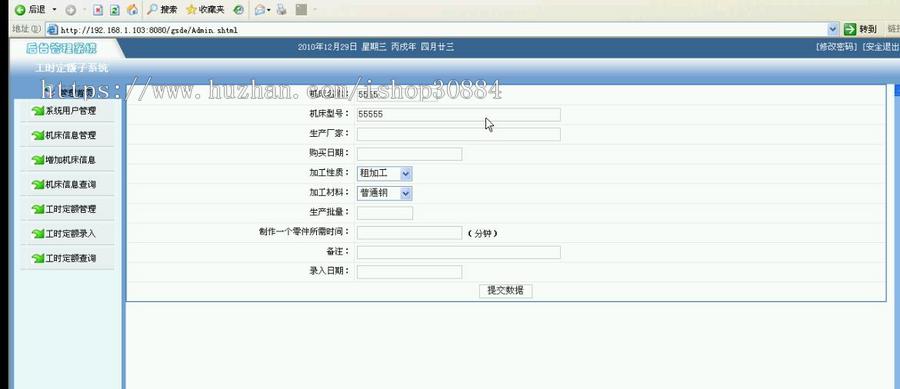Click green arrow icon beside 工时定额管理
Viewport: 900px width, 389px height.
click(38, 209)
